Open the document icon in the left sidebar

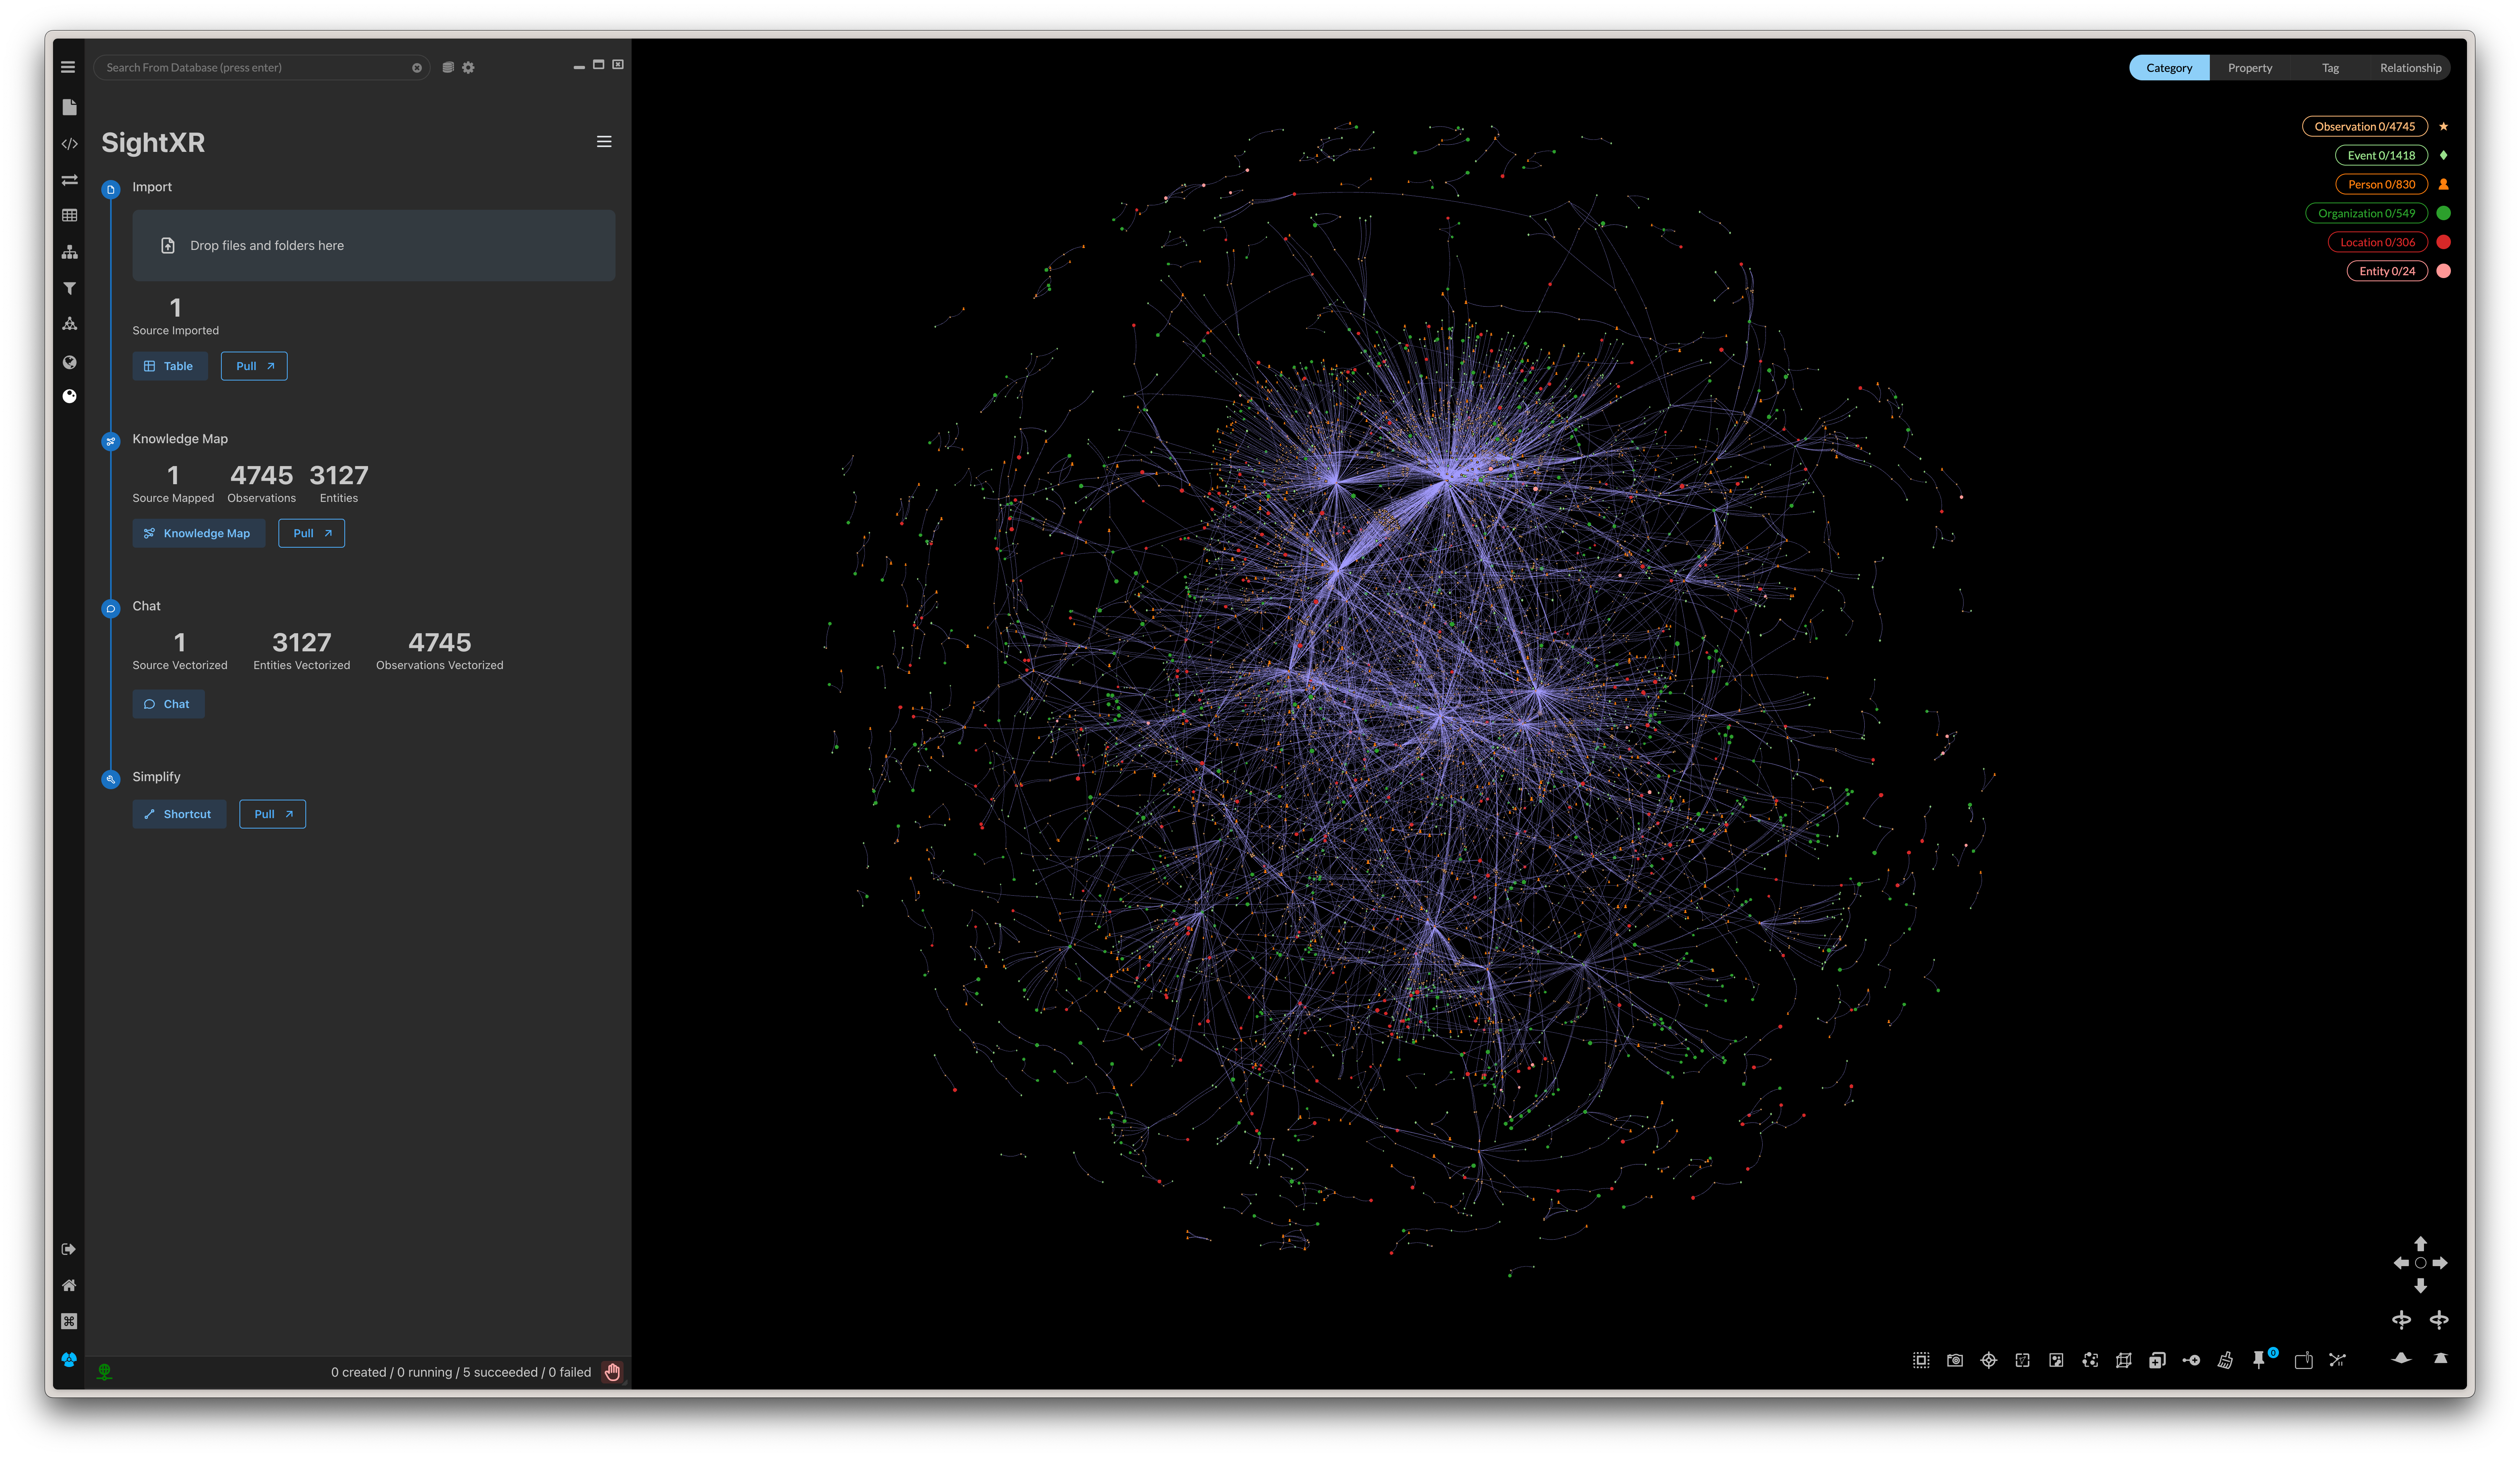tap(69, 107)
